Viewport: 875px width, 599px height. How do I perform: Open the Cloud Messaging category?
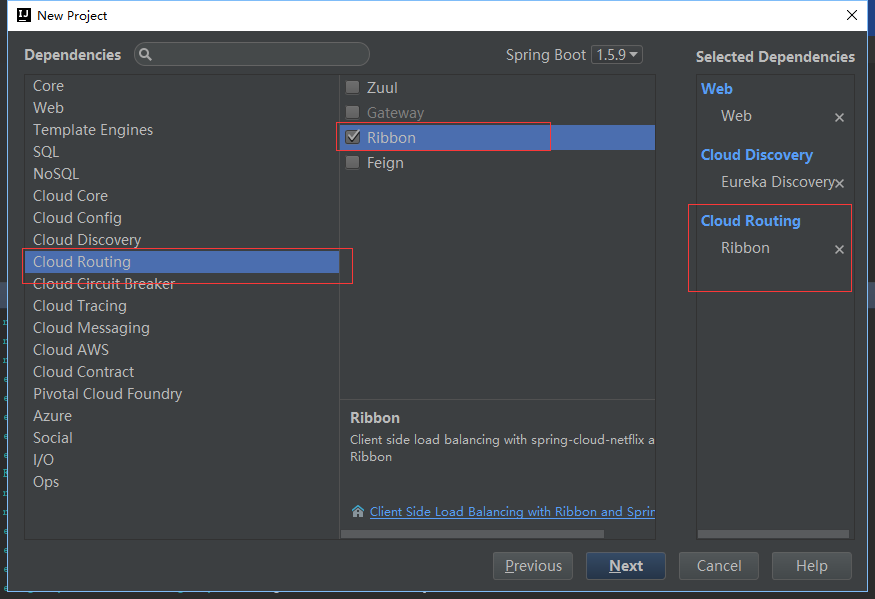pos(182,328)
